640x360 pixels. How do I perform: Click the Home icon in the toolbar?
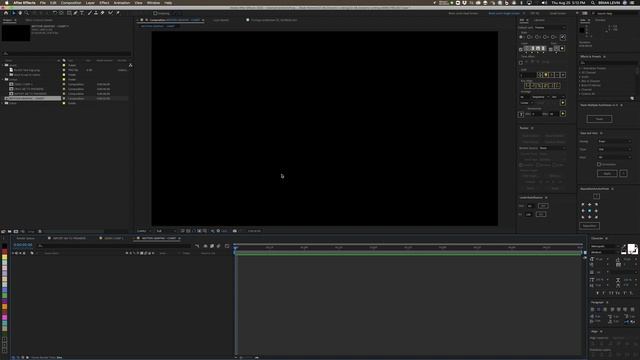pyautogui.click(x=6, y=13)
